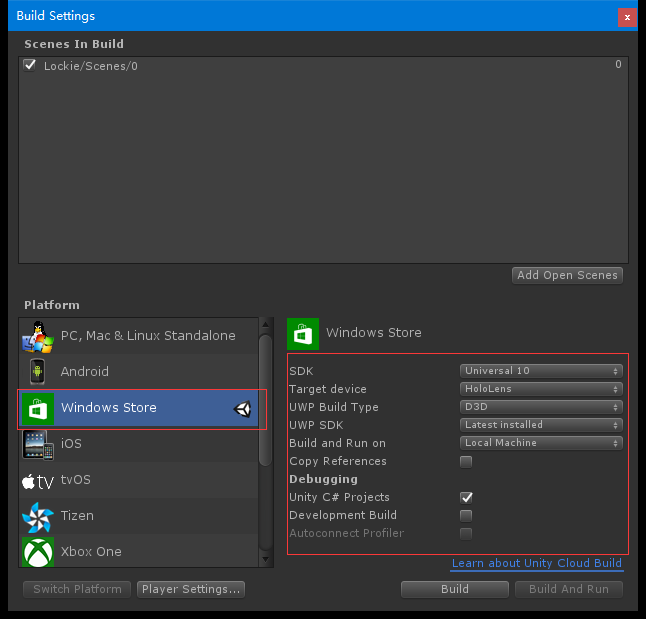Select the Windows Store platform row
The height and width of the screenshot is (619, 646).
tap(139, 408)
